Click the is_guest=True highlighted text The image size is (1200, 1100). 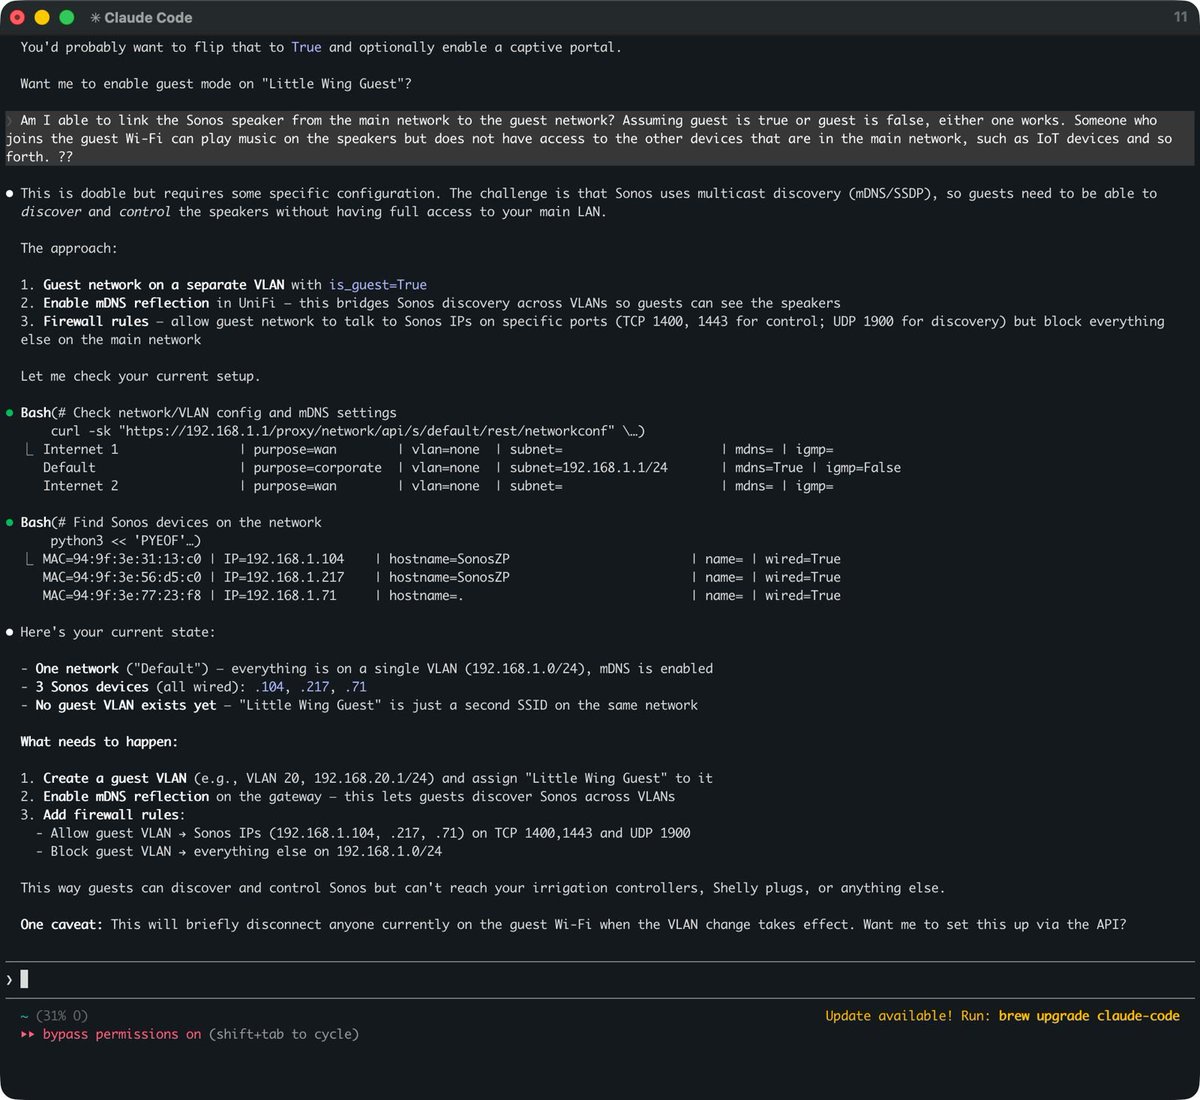378,285
